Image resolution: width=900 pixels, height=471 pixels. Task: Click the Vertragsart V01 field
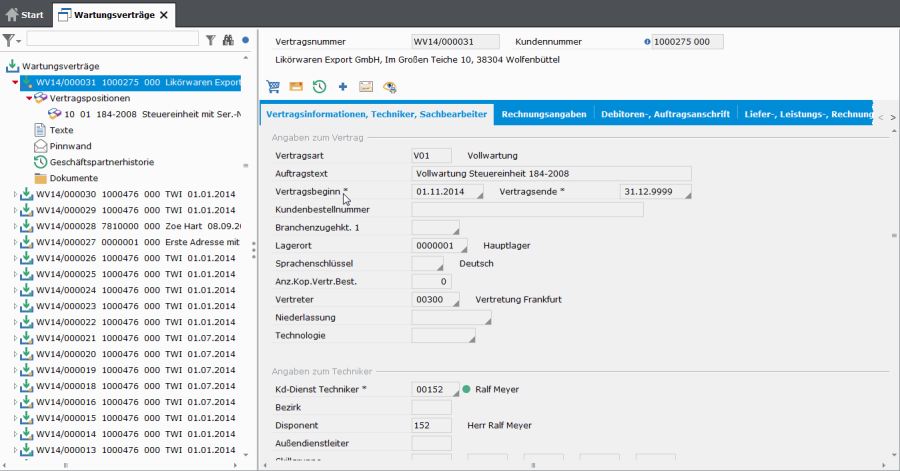(431, 155)
